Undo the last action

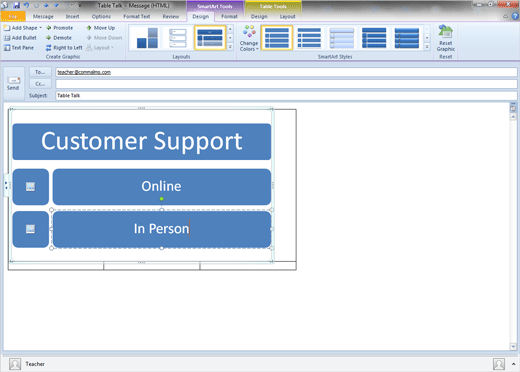(x=26, y=5)
